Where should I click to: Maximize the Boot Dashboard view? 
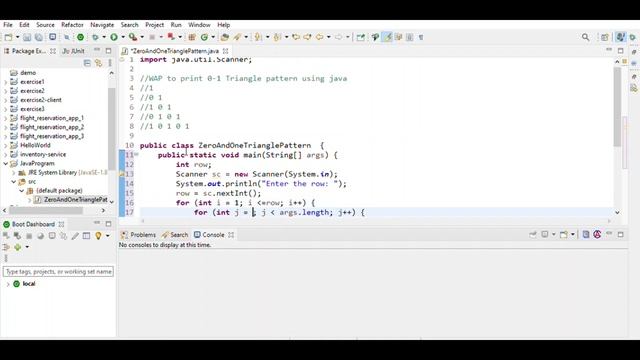click(x=108, y=224)
